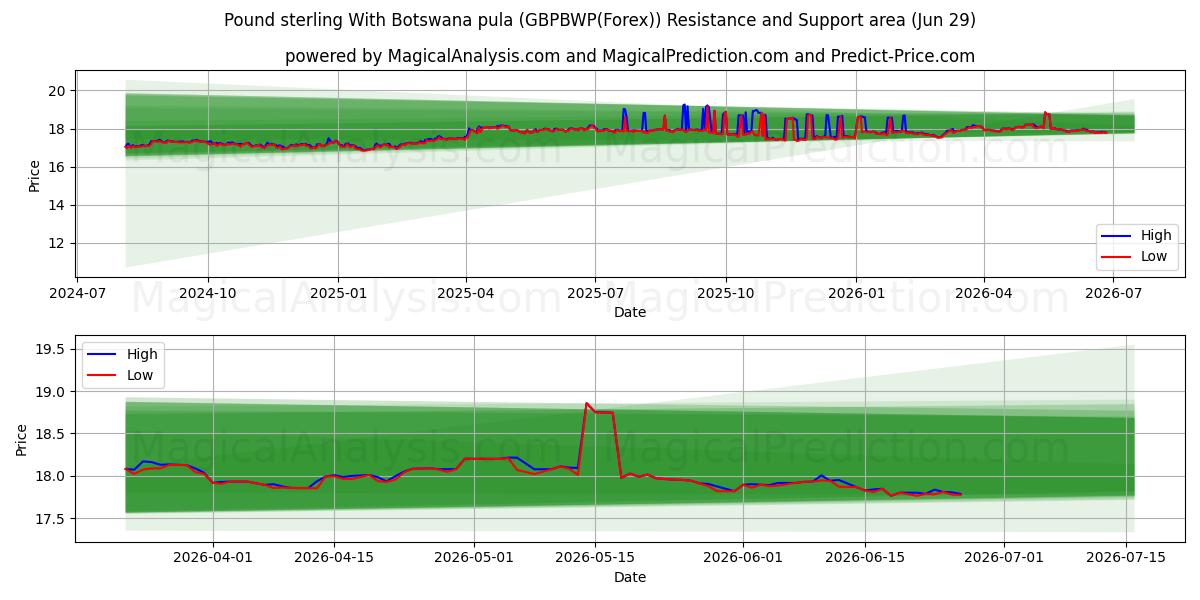This screenshot has width=1200, height=600.
Task: Click 'Low' in the top chart legend
Action: click(x=1155, y=256)
